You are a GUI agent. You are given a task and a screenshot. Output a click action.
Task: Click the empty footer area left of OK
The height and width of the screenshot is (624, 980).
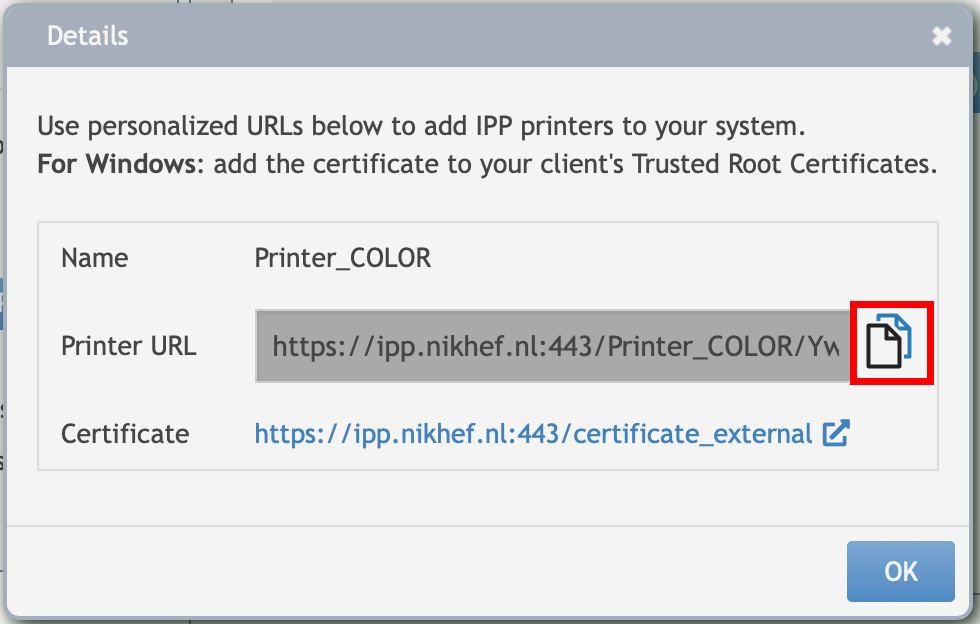click(420, 571)
